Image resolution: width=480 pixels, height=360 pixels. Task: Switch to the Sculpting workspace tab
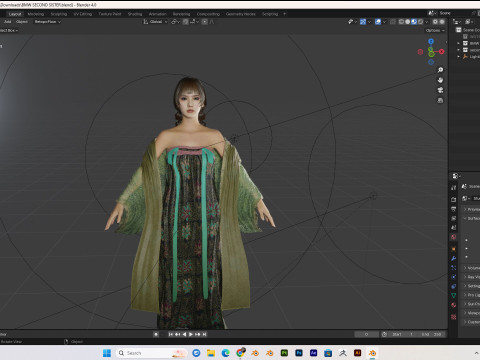pyautogui.click(x=59, y=14)
